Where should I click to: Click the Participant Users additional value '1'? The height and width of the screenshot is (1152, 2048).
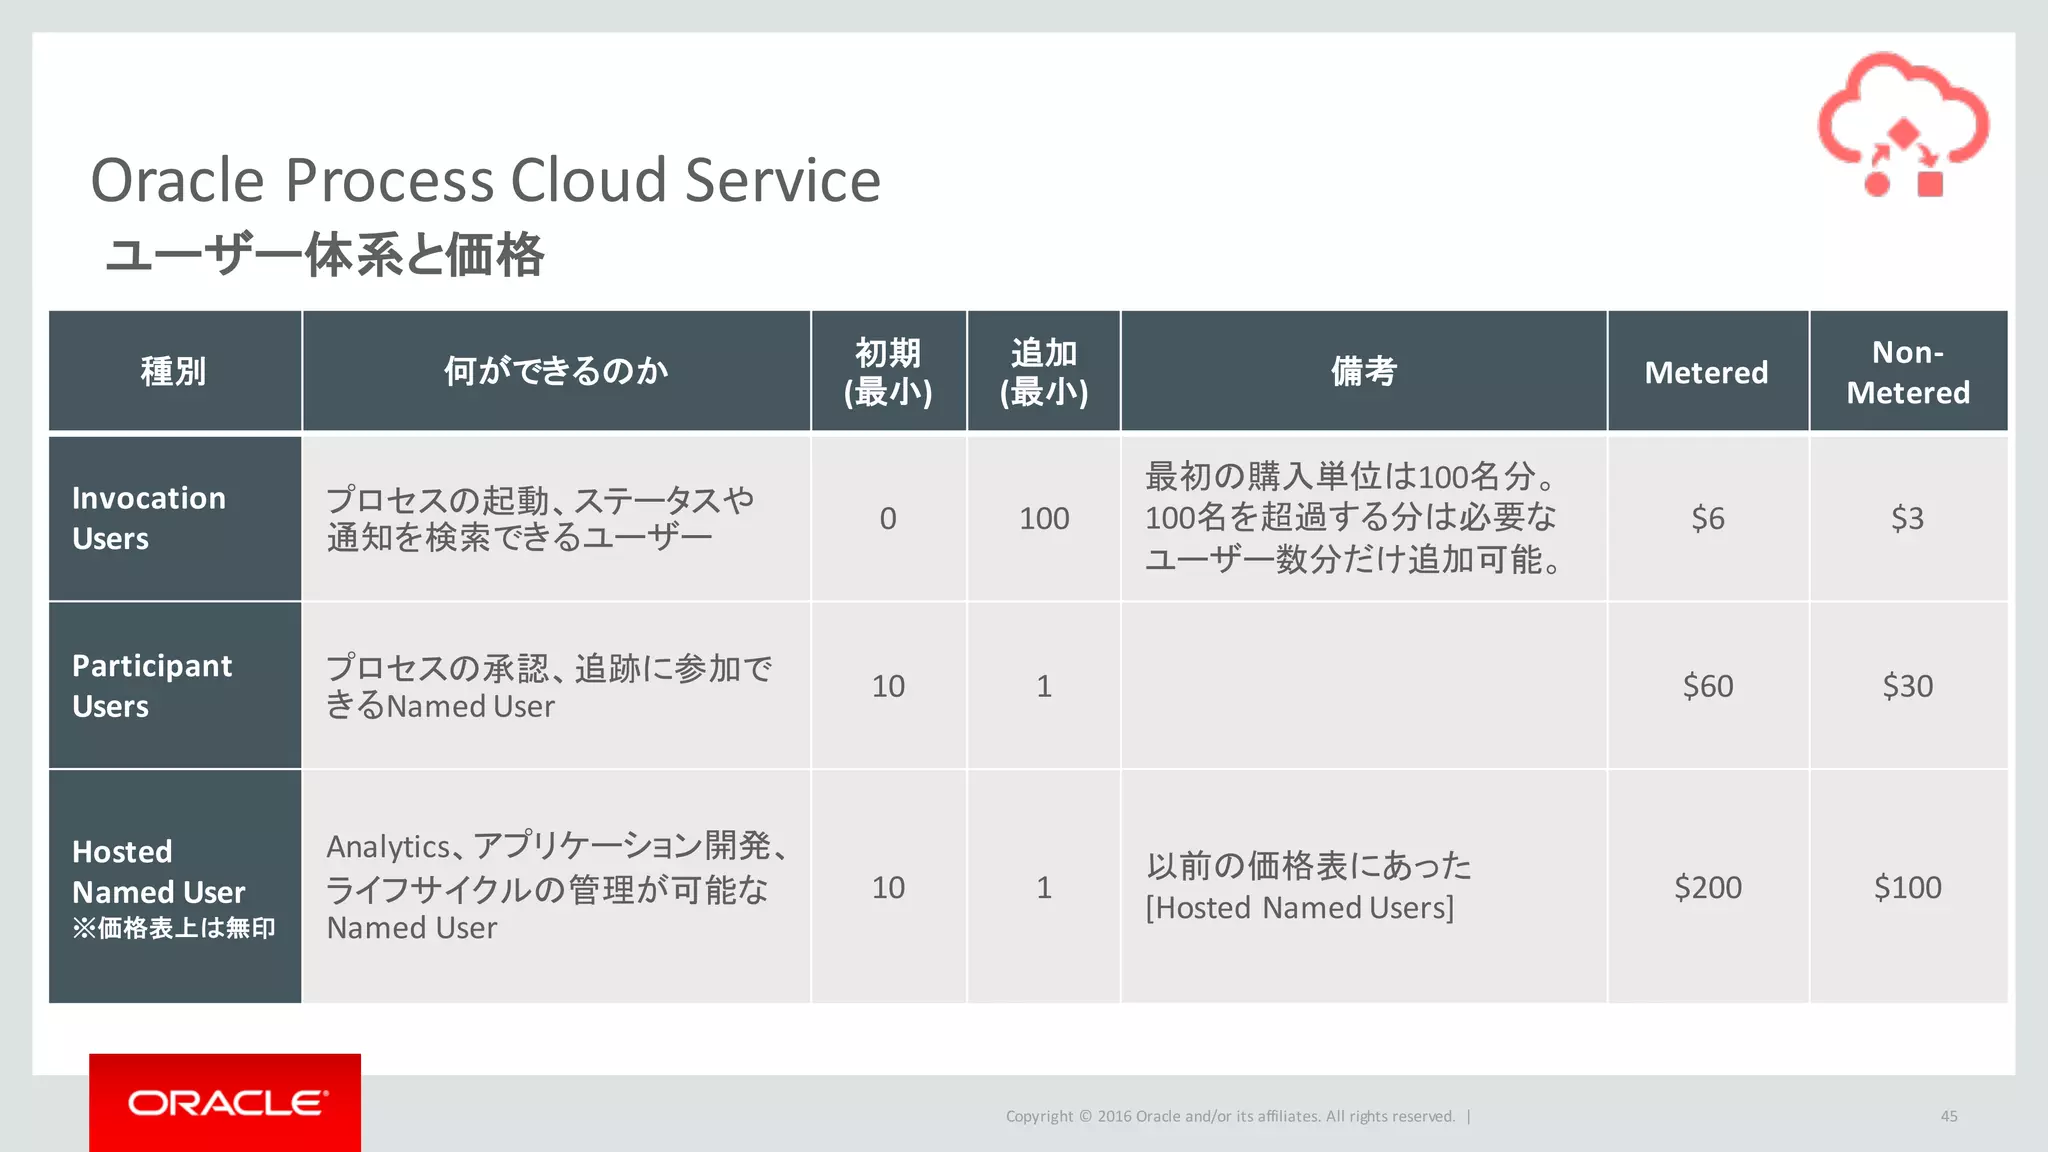pyautogui.click(x=1044, y=686)
